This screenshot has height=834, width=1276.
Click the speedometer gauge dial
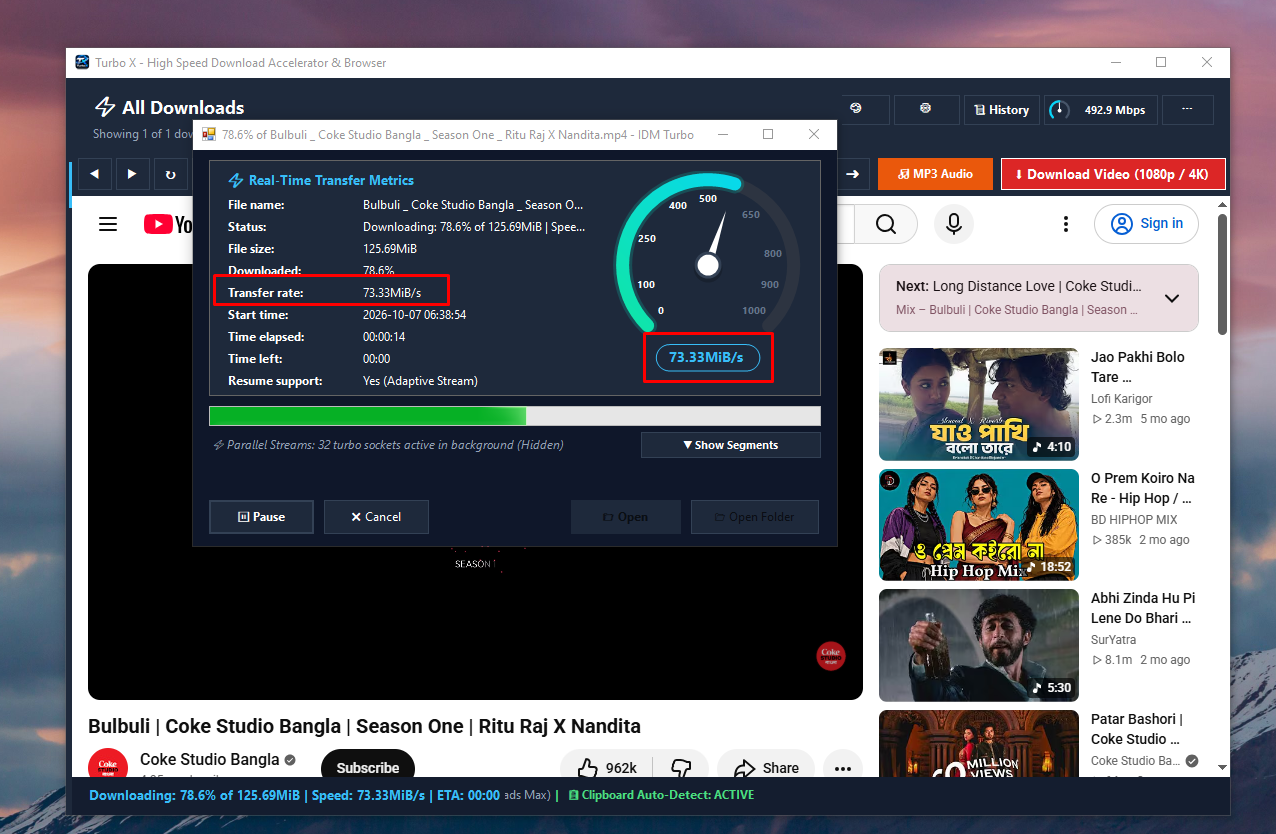(x=708, y=254)
